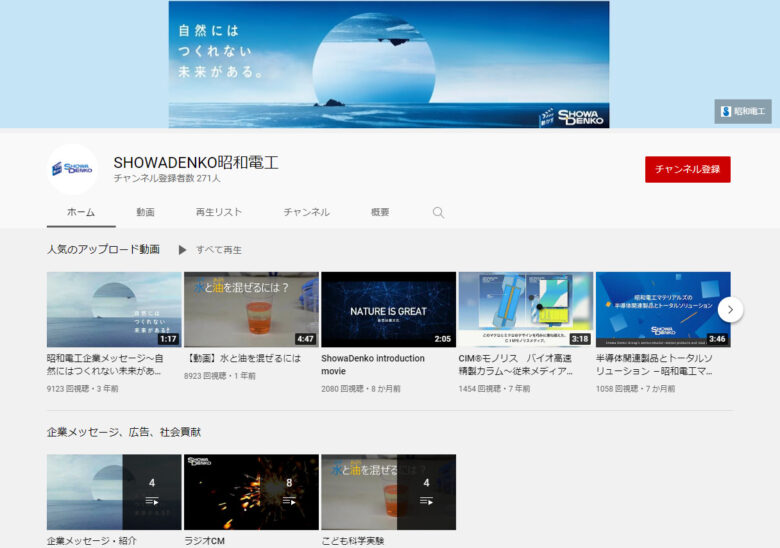The height and width of the screenshot is (548, 780).
Task: Open title 【動画】水と油を混ぜるには
Action: coord(243,358)
